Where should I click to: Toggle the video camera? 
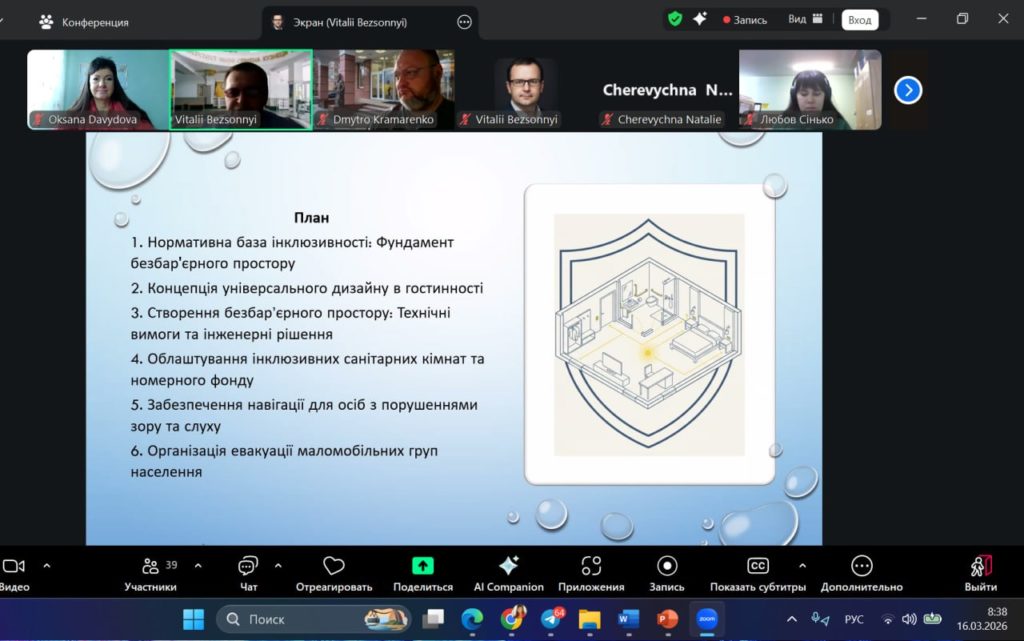click(x=14, y=573)
